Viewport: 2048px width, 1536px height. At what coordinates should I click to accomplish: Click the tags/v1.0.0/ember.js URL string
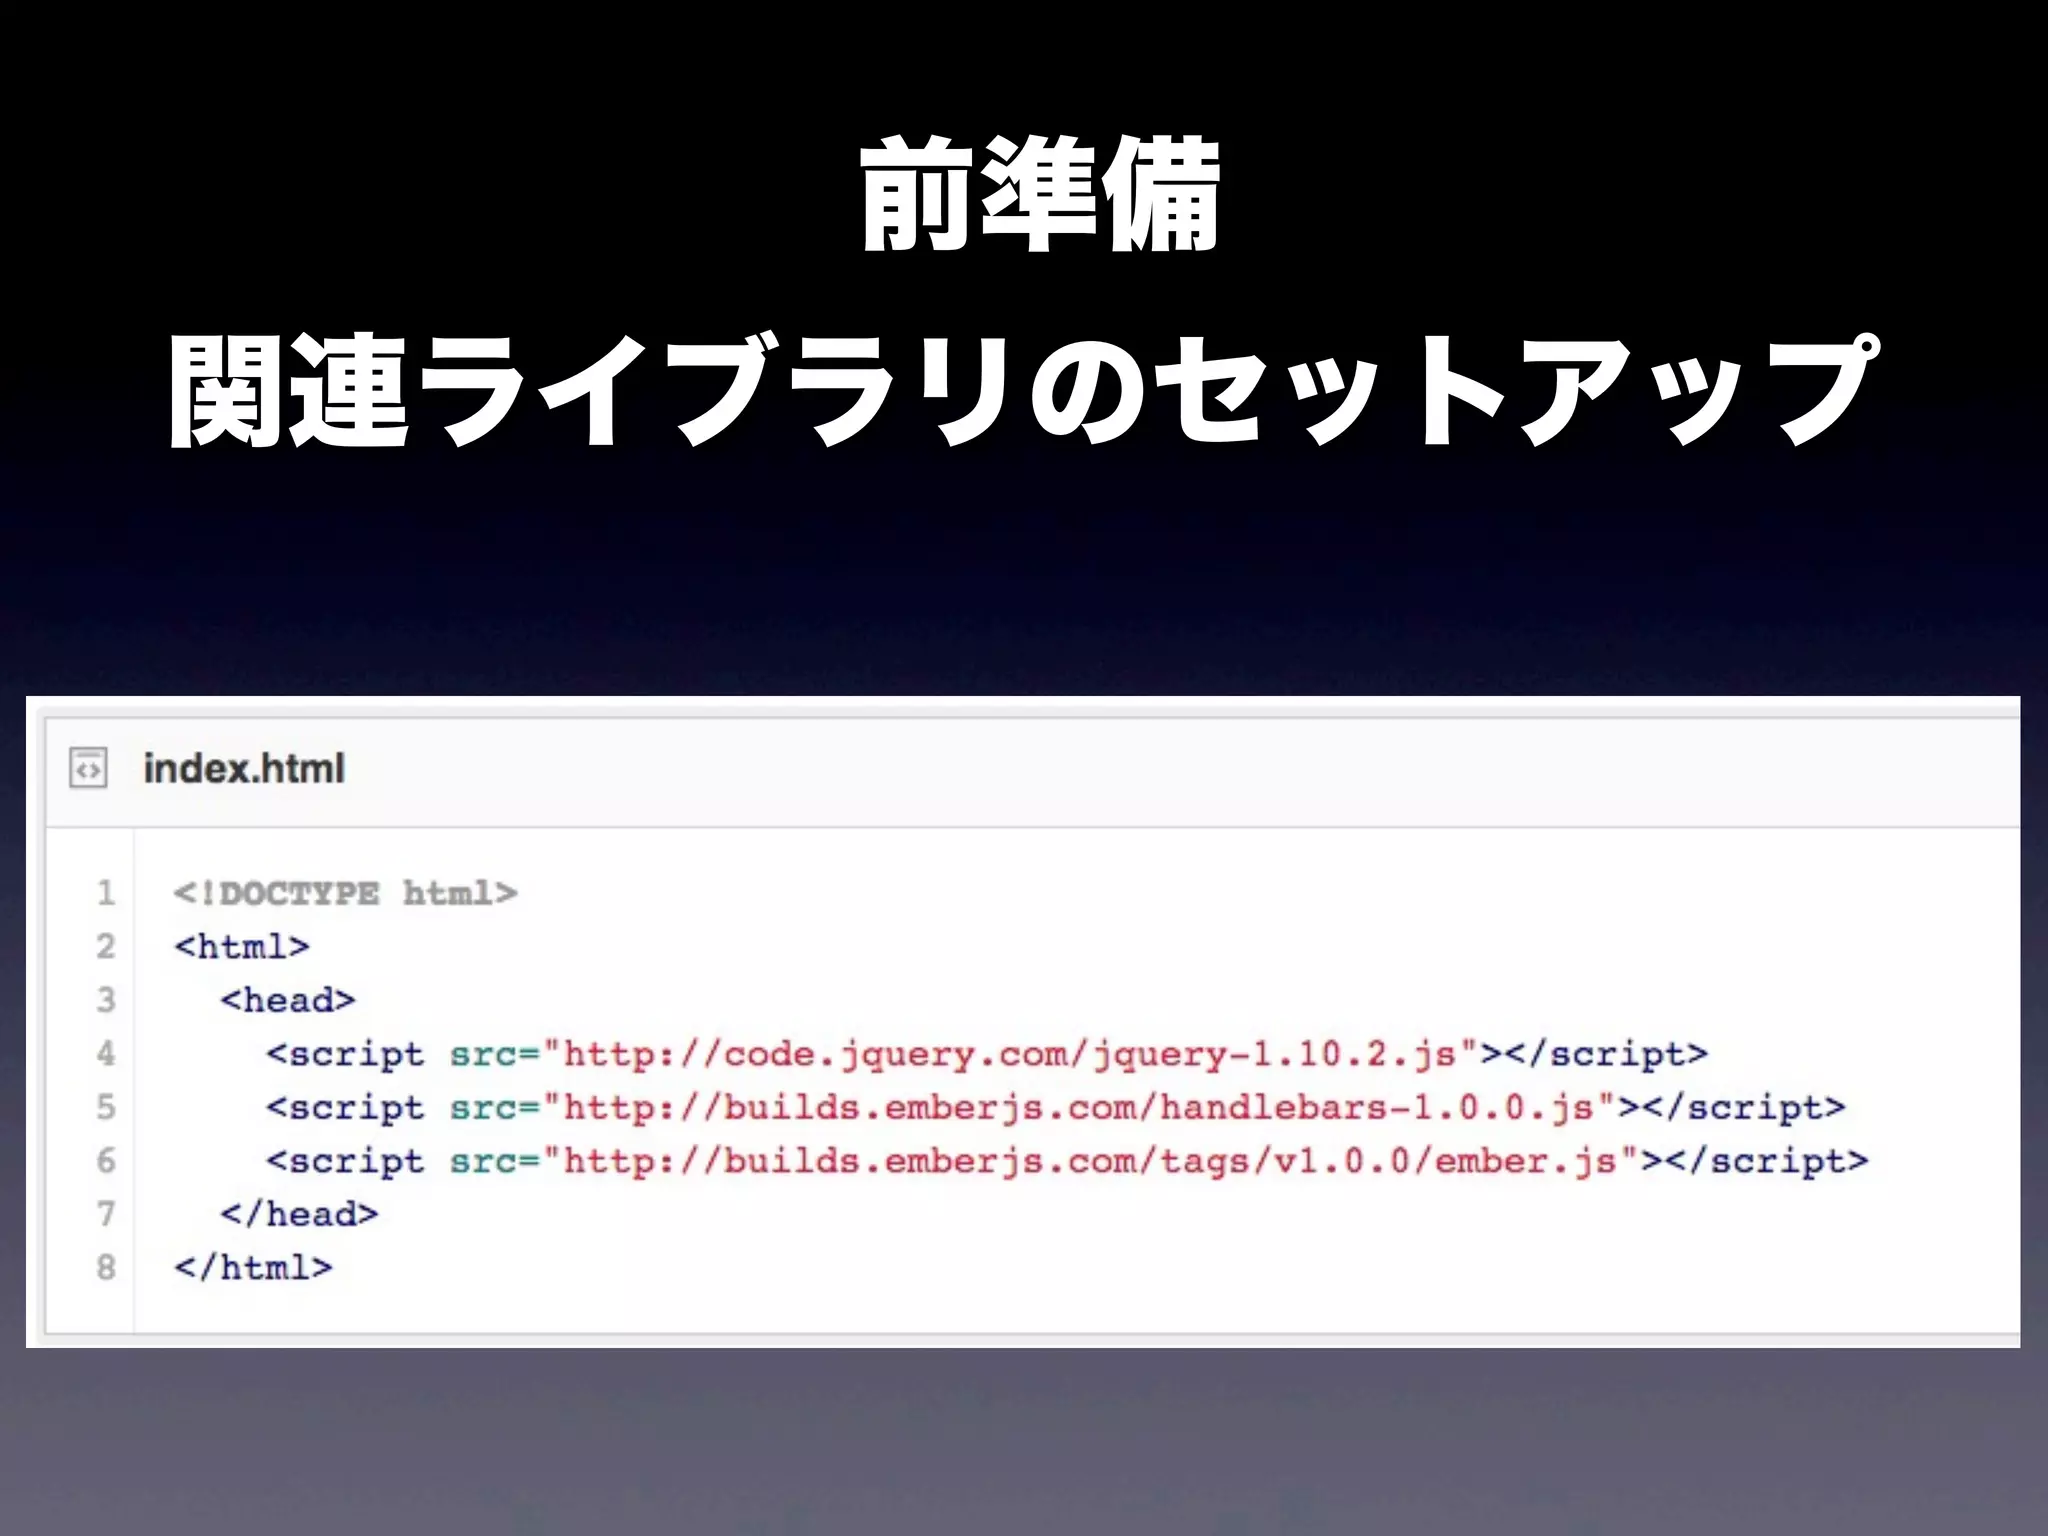1091,1161
